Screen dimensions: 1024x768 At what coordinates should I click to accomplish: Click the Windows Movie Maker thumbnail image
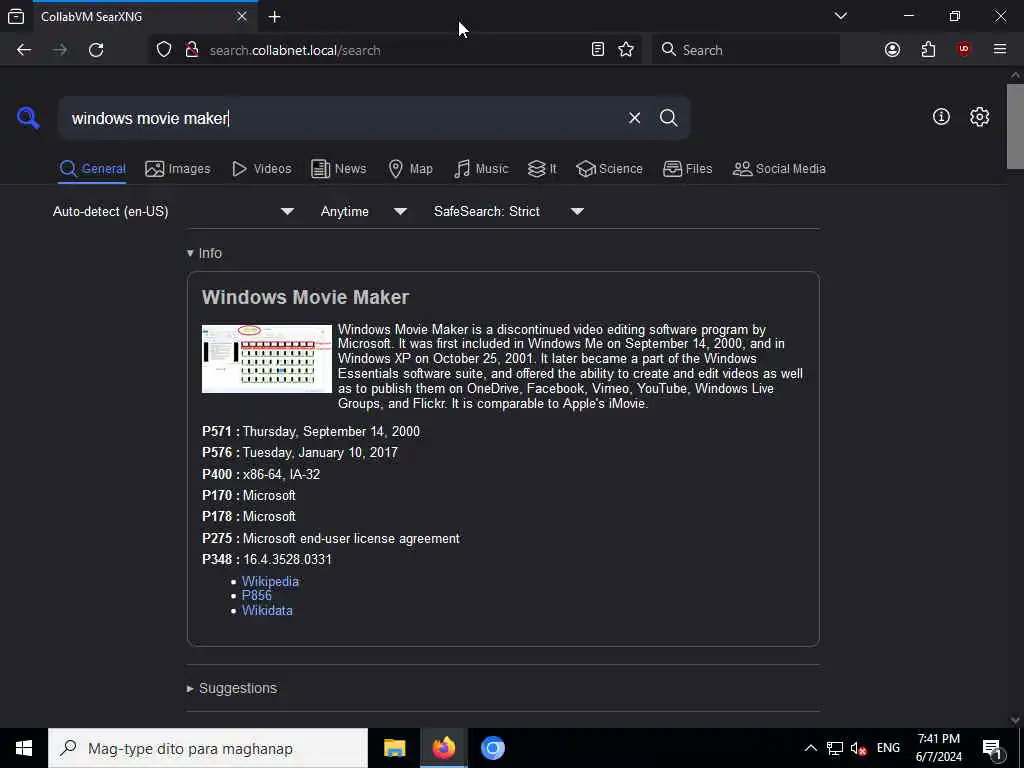point(266,359)
